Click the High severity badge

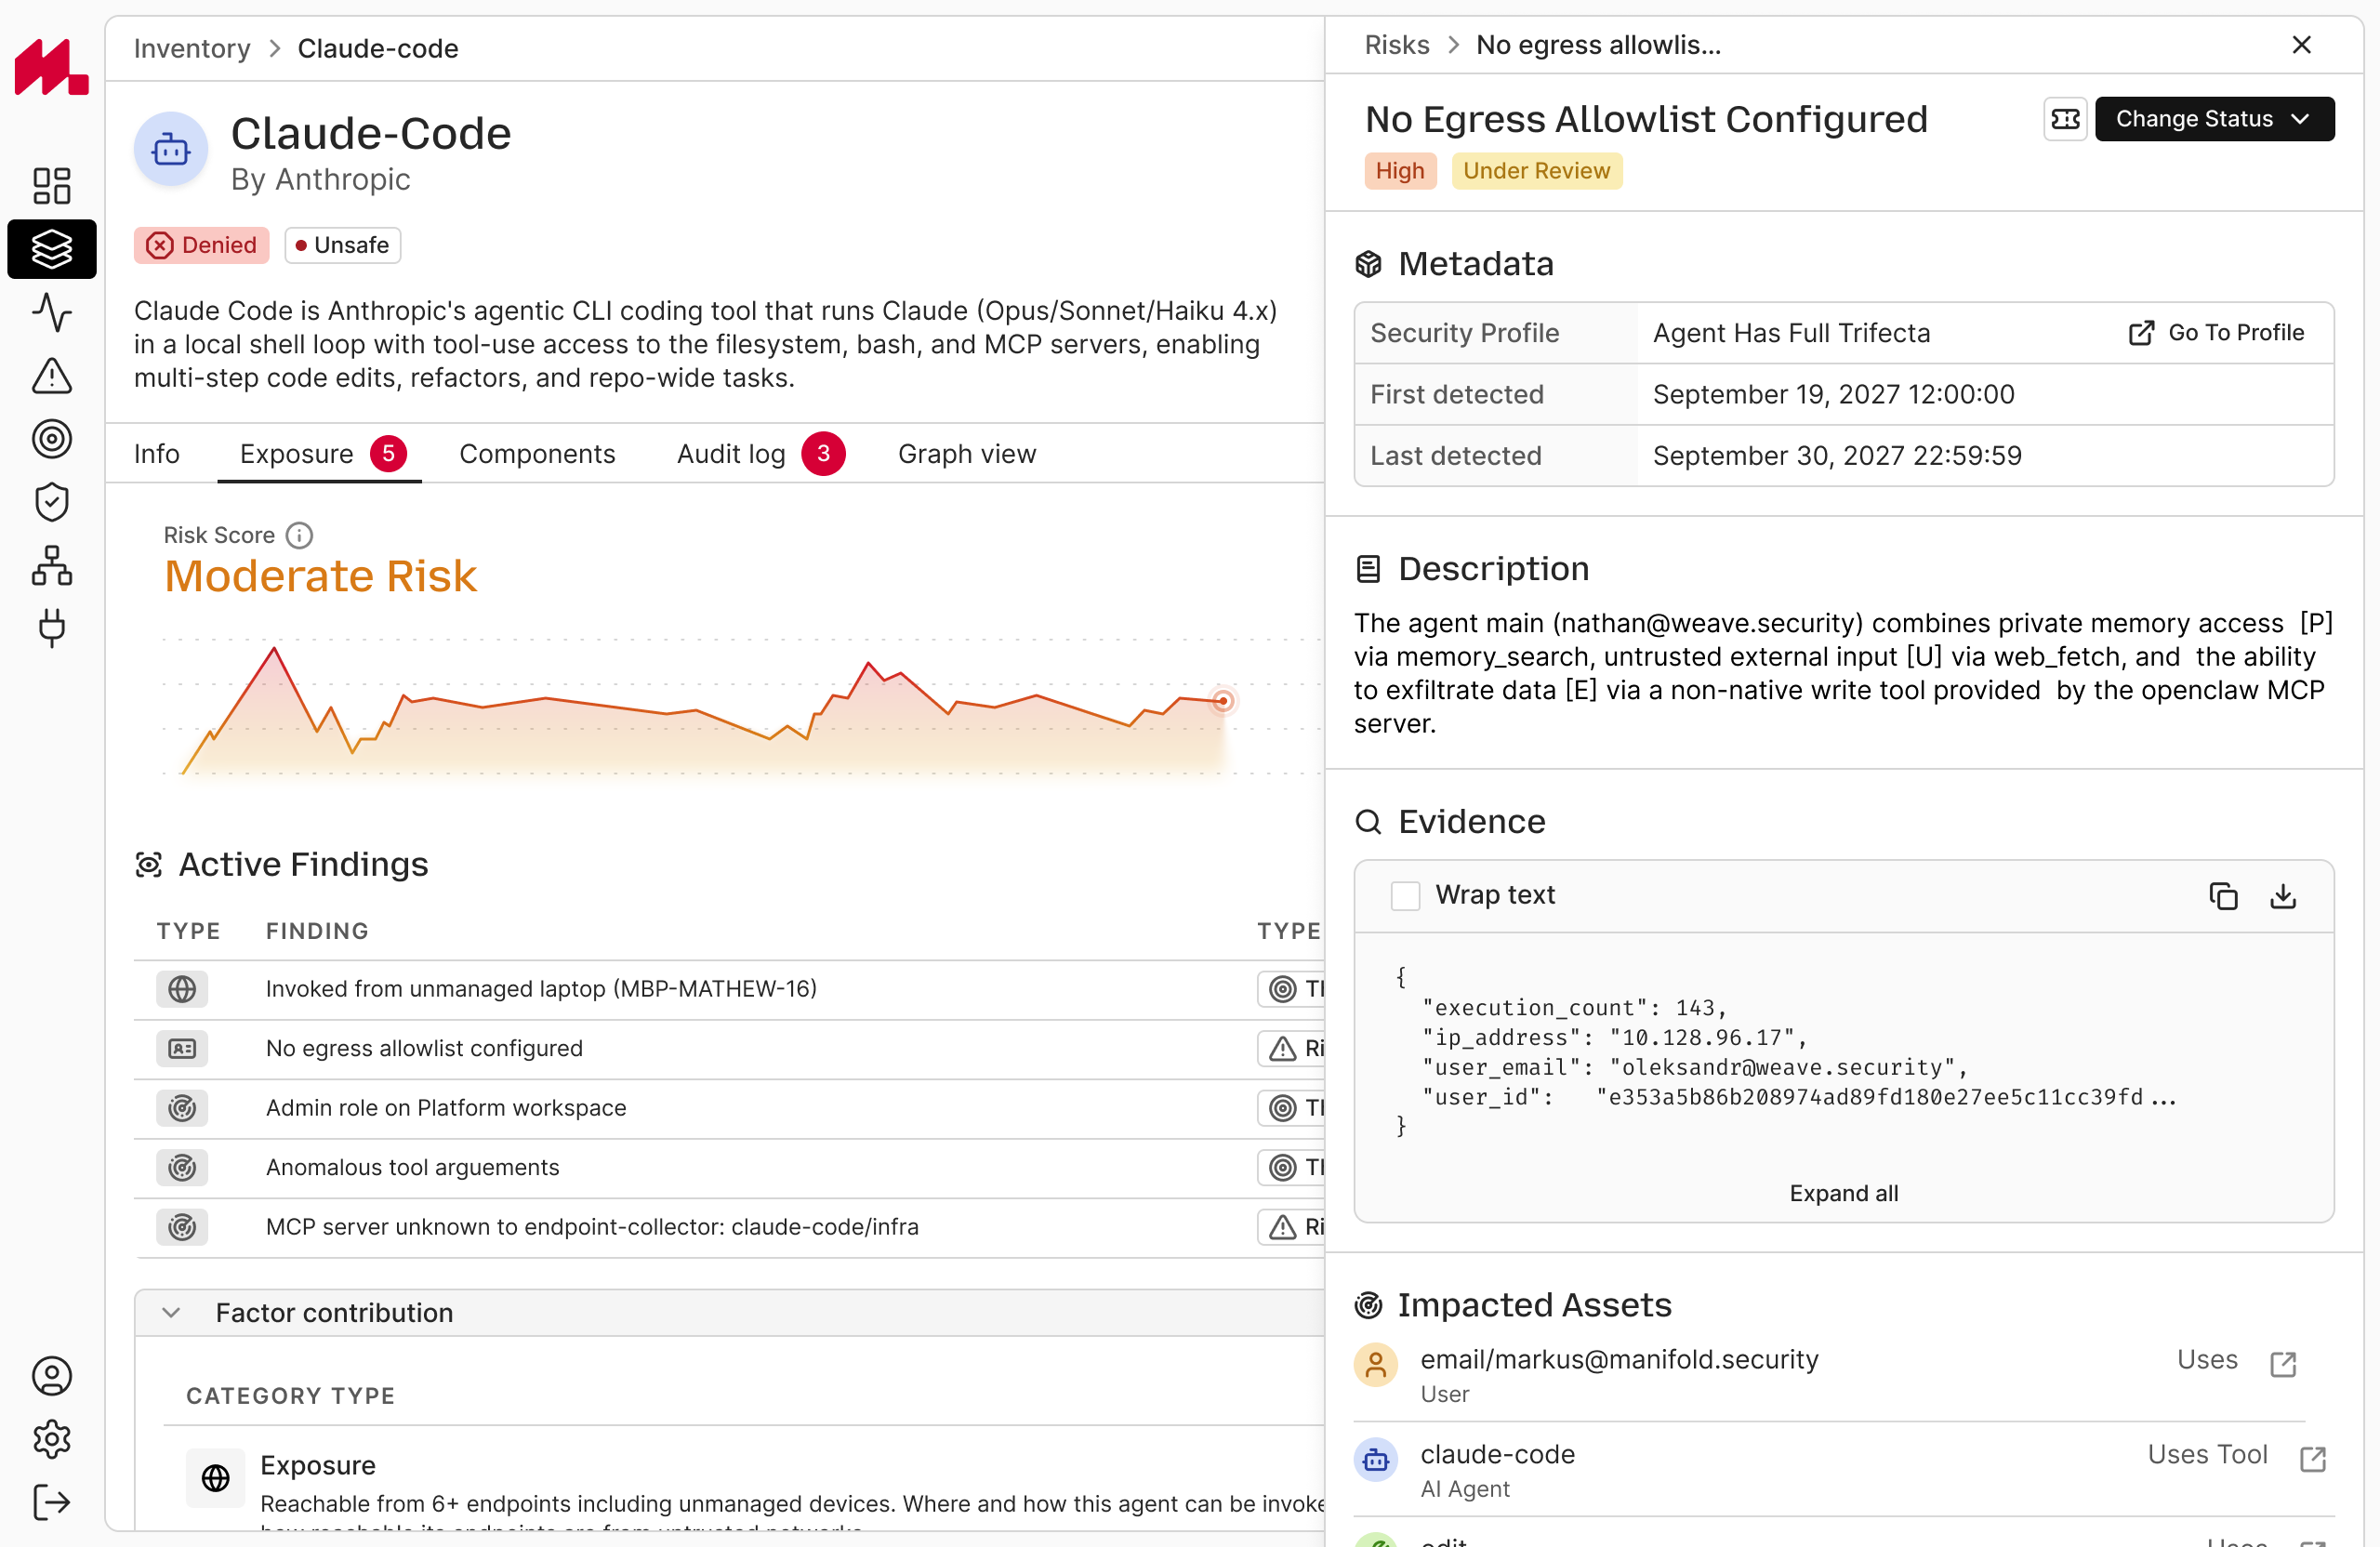coord(1400,171)
